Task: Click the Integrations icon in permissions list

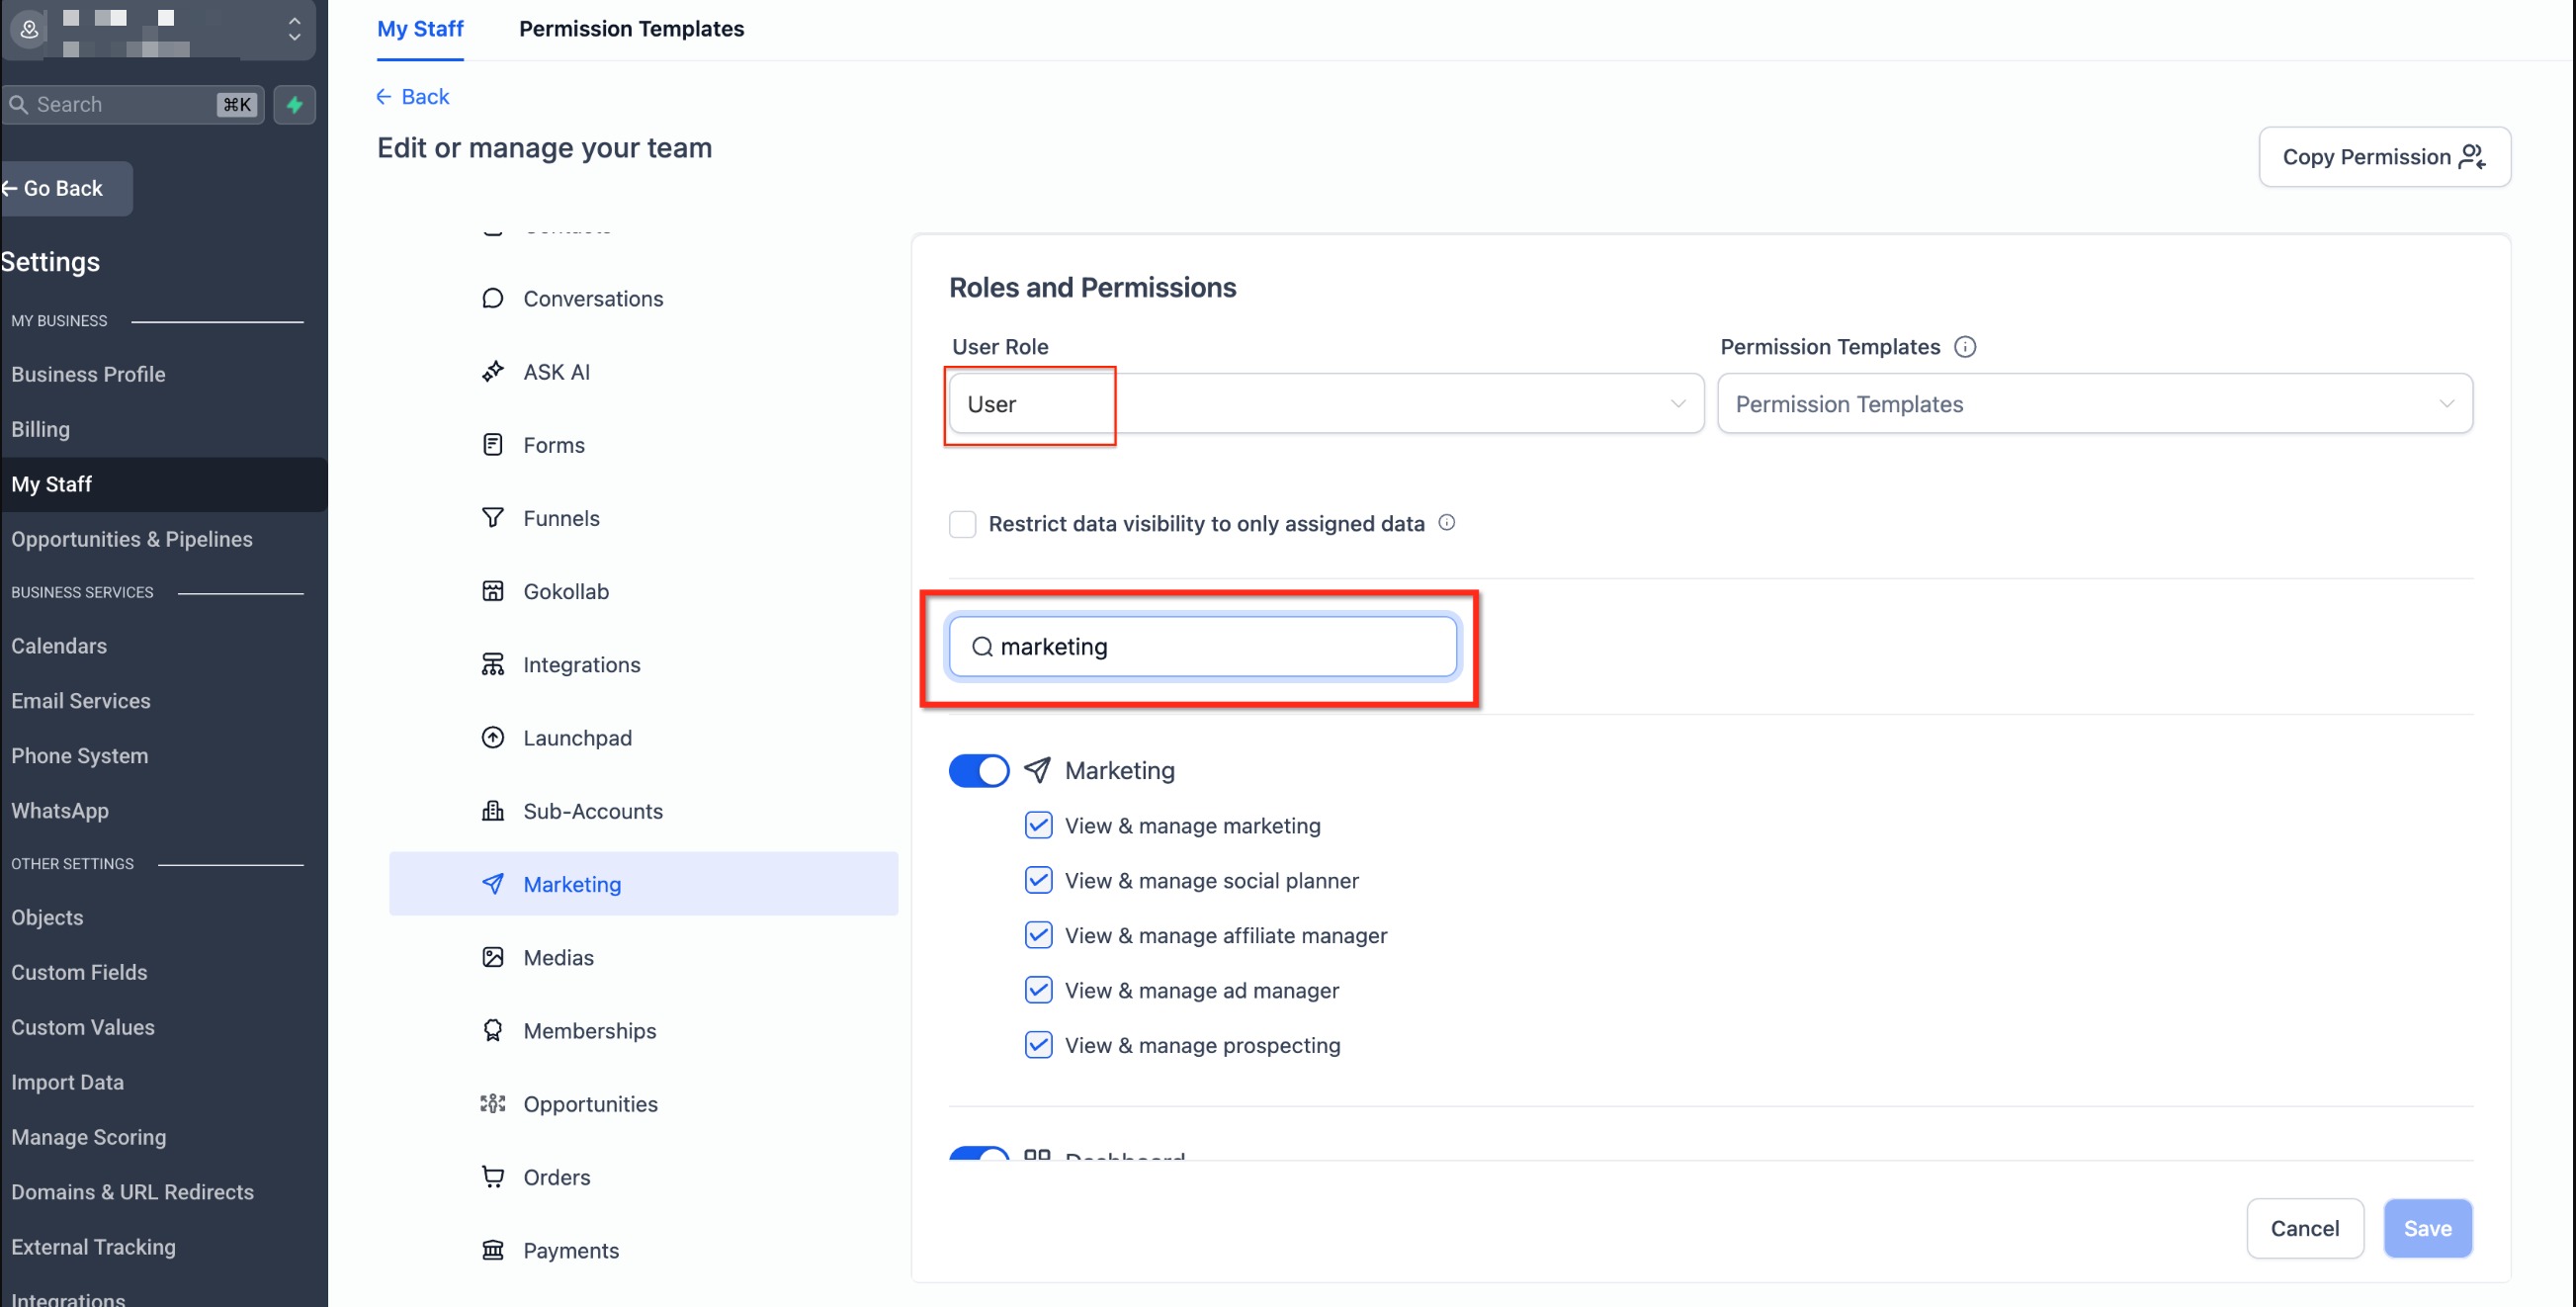Action: coord(492,664)
